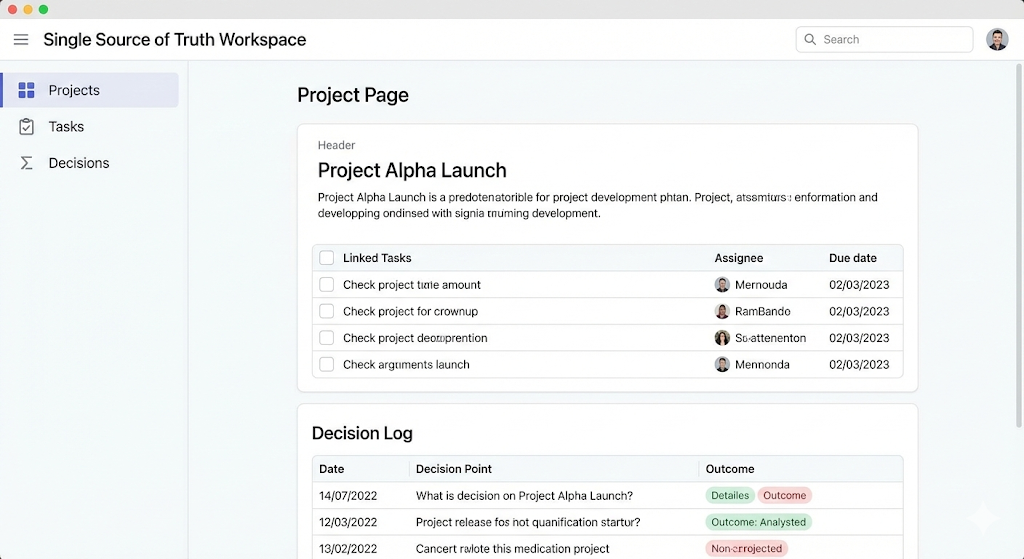The image size is (1024, 559).
Task: Toggle the Linked Tasks select-all checkbox
Action: coord(327,258)
